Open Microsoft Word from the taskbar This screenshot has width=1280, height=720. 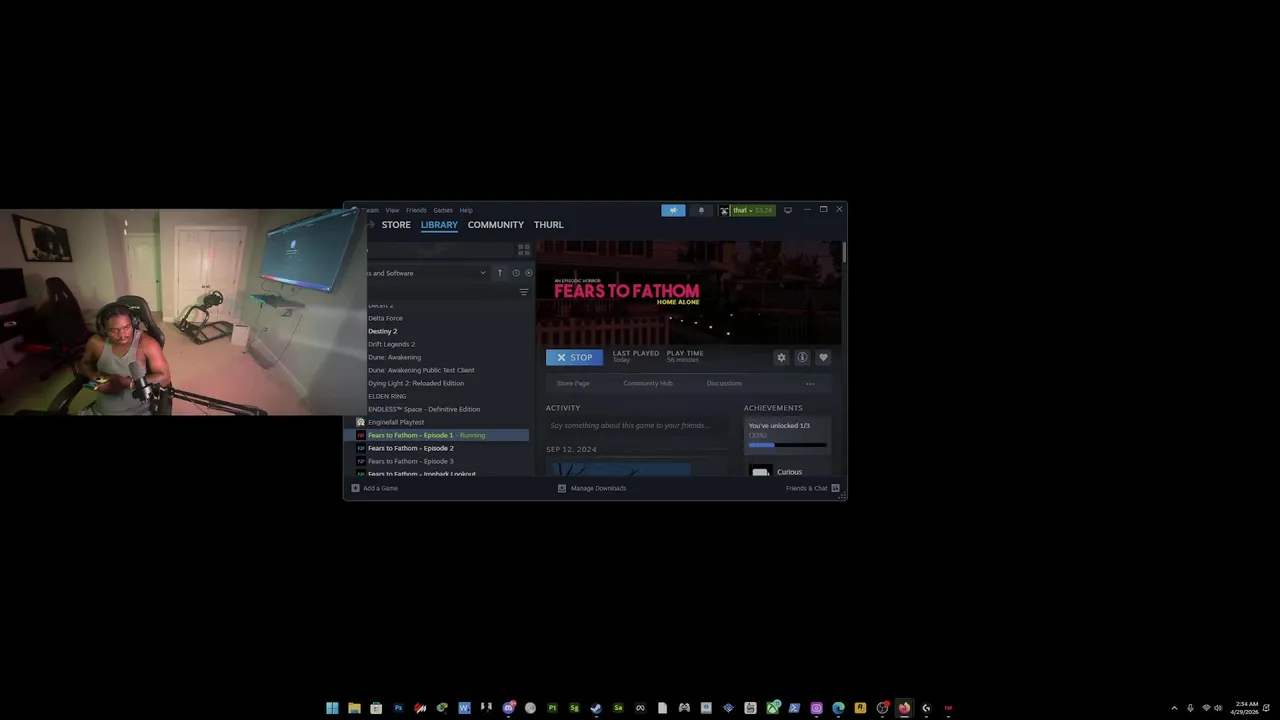pyautogui.click(x=464, y=708)
